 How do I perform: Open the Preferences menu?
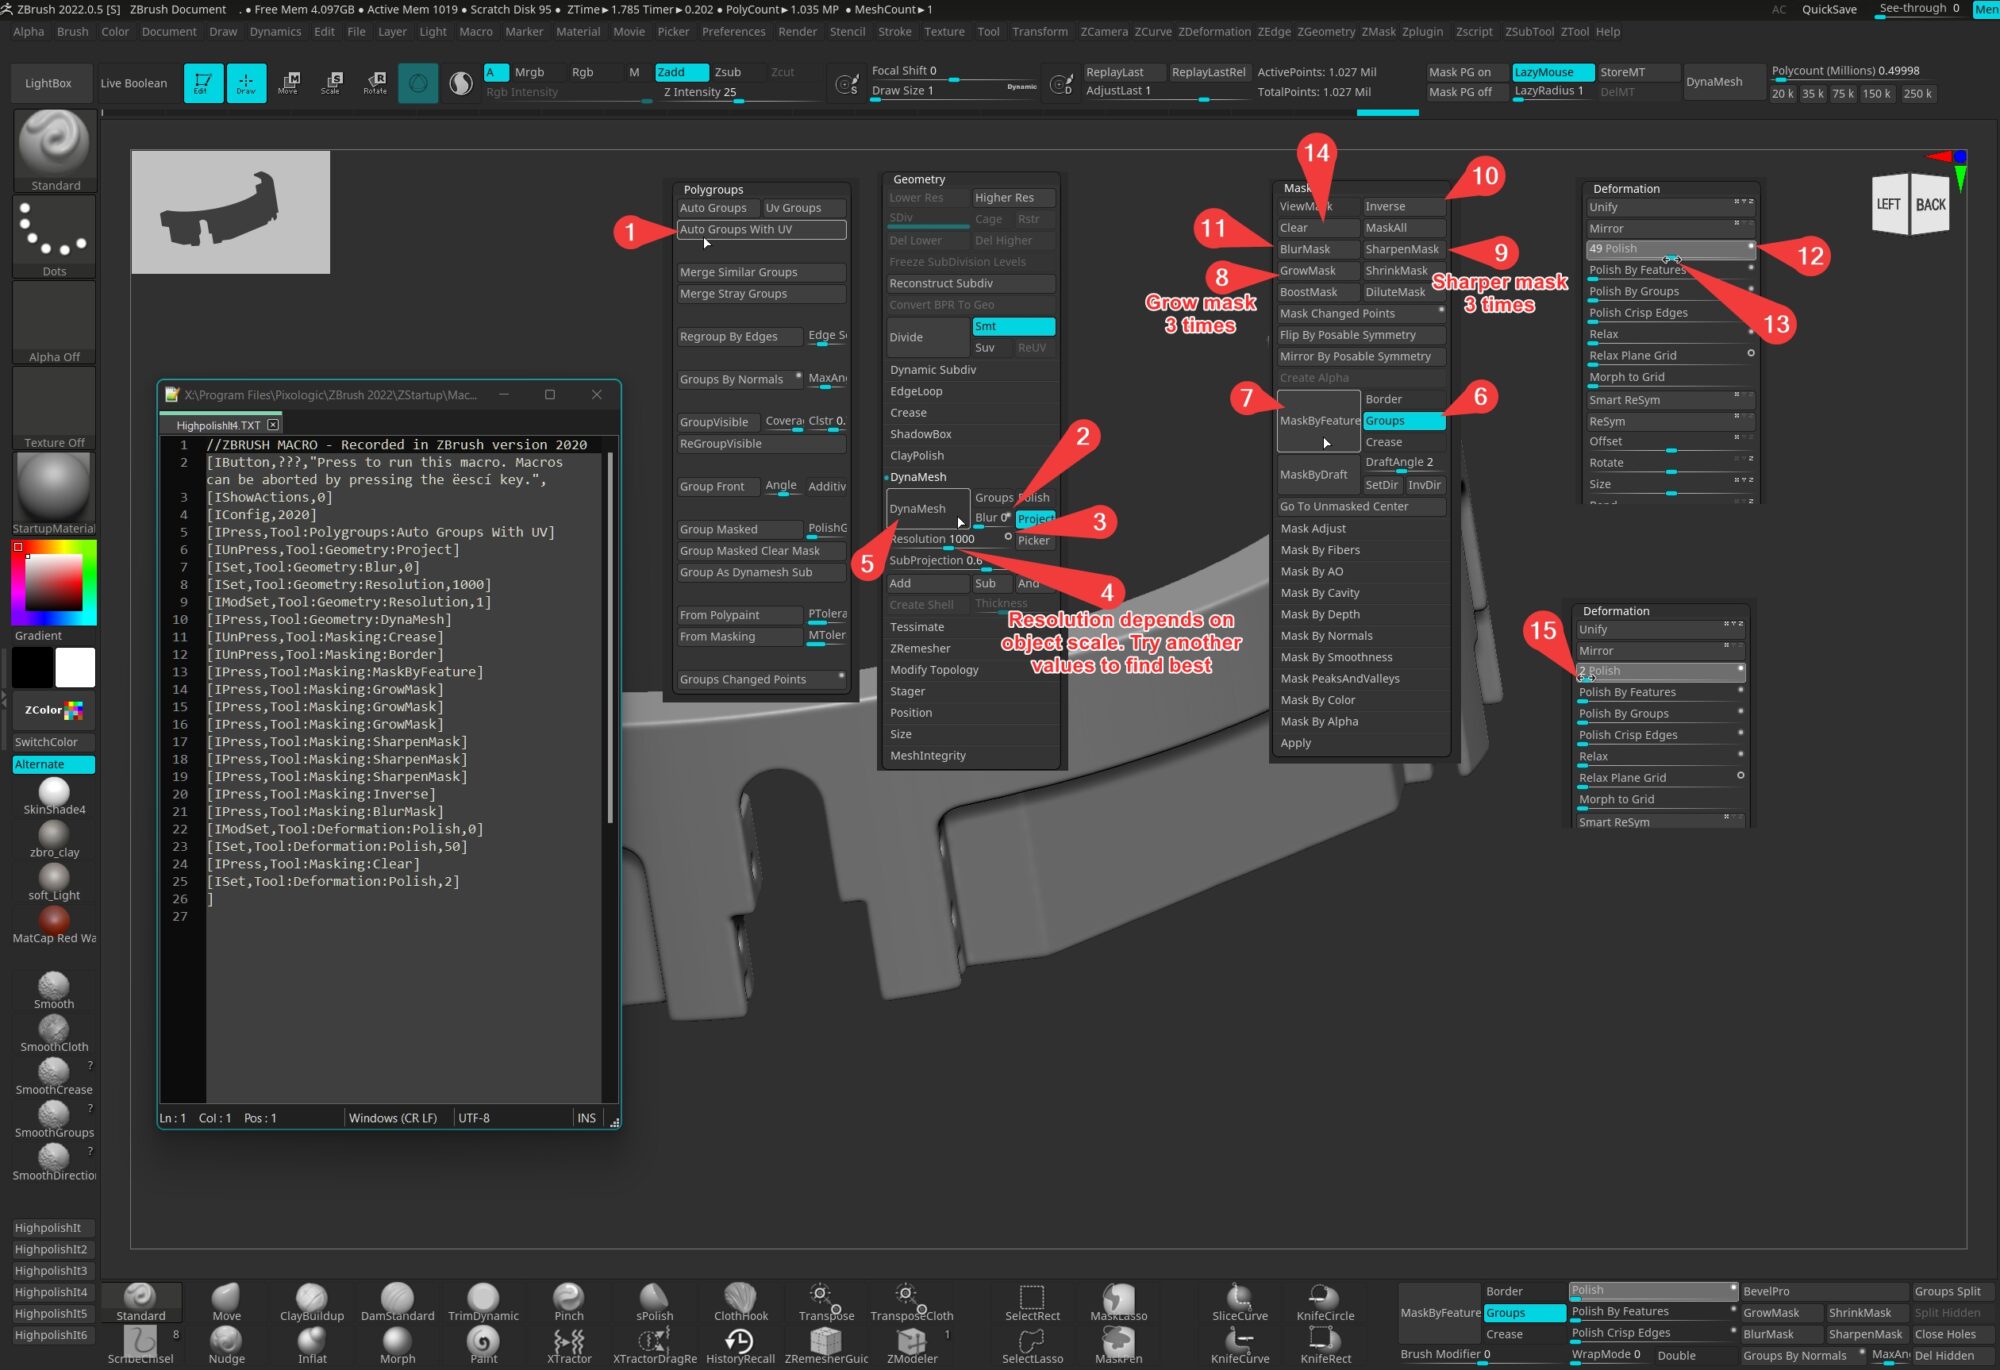click(733, 31)
